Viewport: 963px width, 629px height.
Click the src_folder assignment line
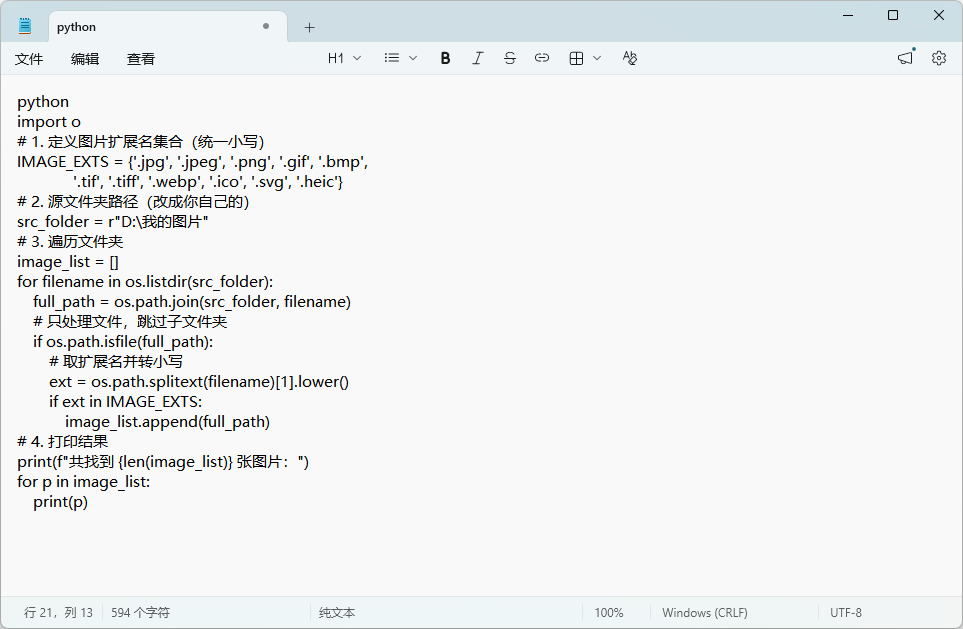pyautogui.click(x=112, y=222)
